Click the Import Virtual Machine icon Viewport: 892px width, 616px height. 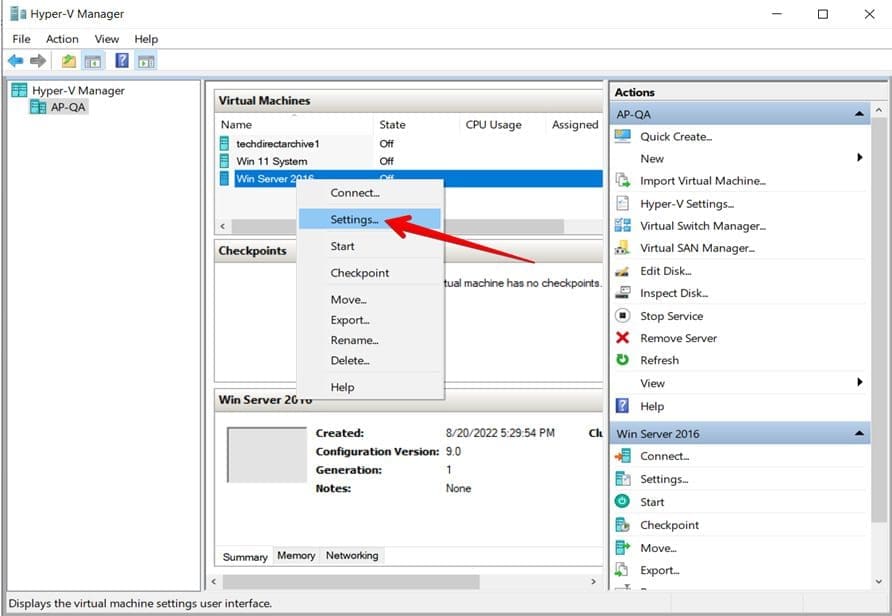(623, 181)
